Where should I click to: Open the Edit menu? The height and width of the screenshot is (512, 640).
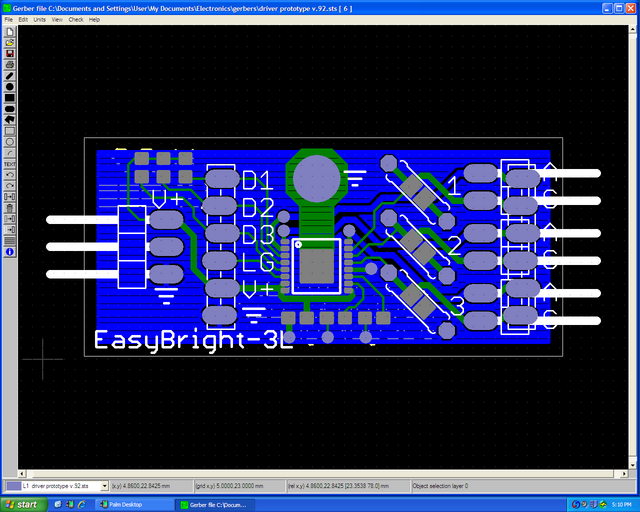(x=23, y=20)
